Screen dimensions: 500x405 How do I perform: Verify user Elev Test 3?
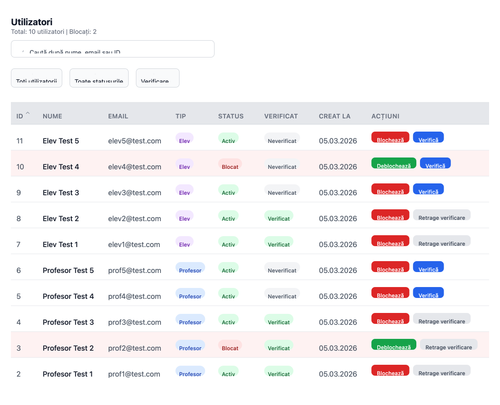click(x=428, y=189)
